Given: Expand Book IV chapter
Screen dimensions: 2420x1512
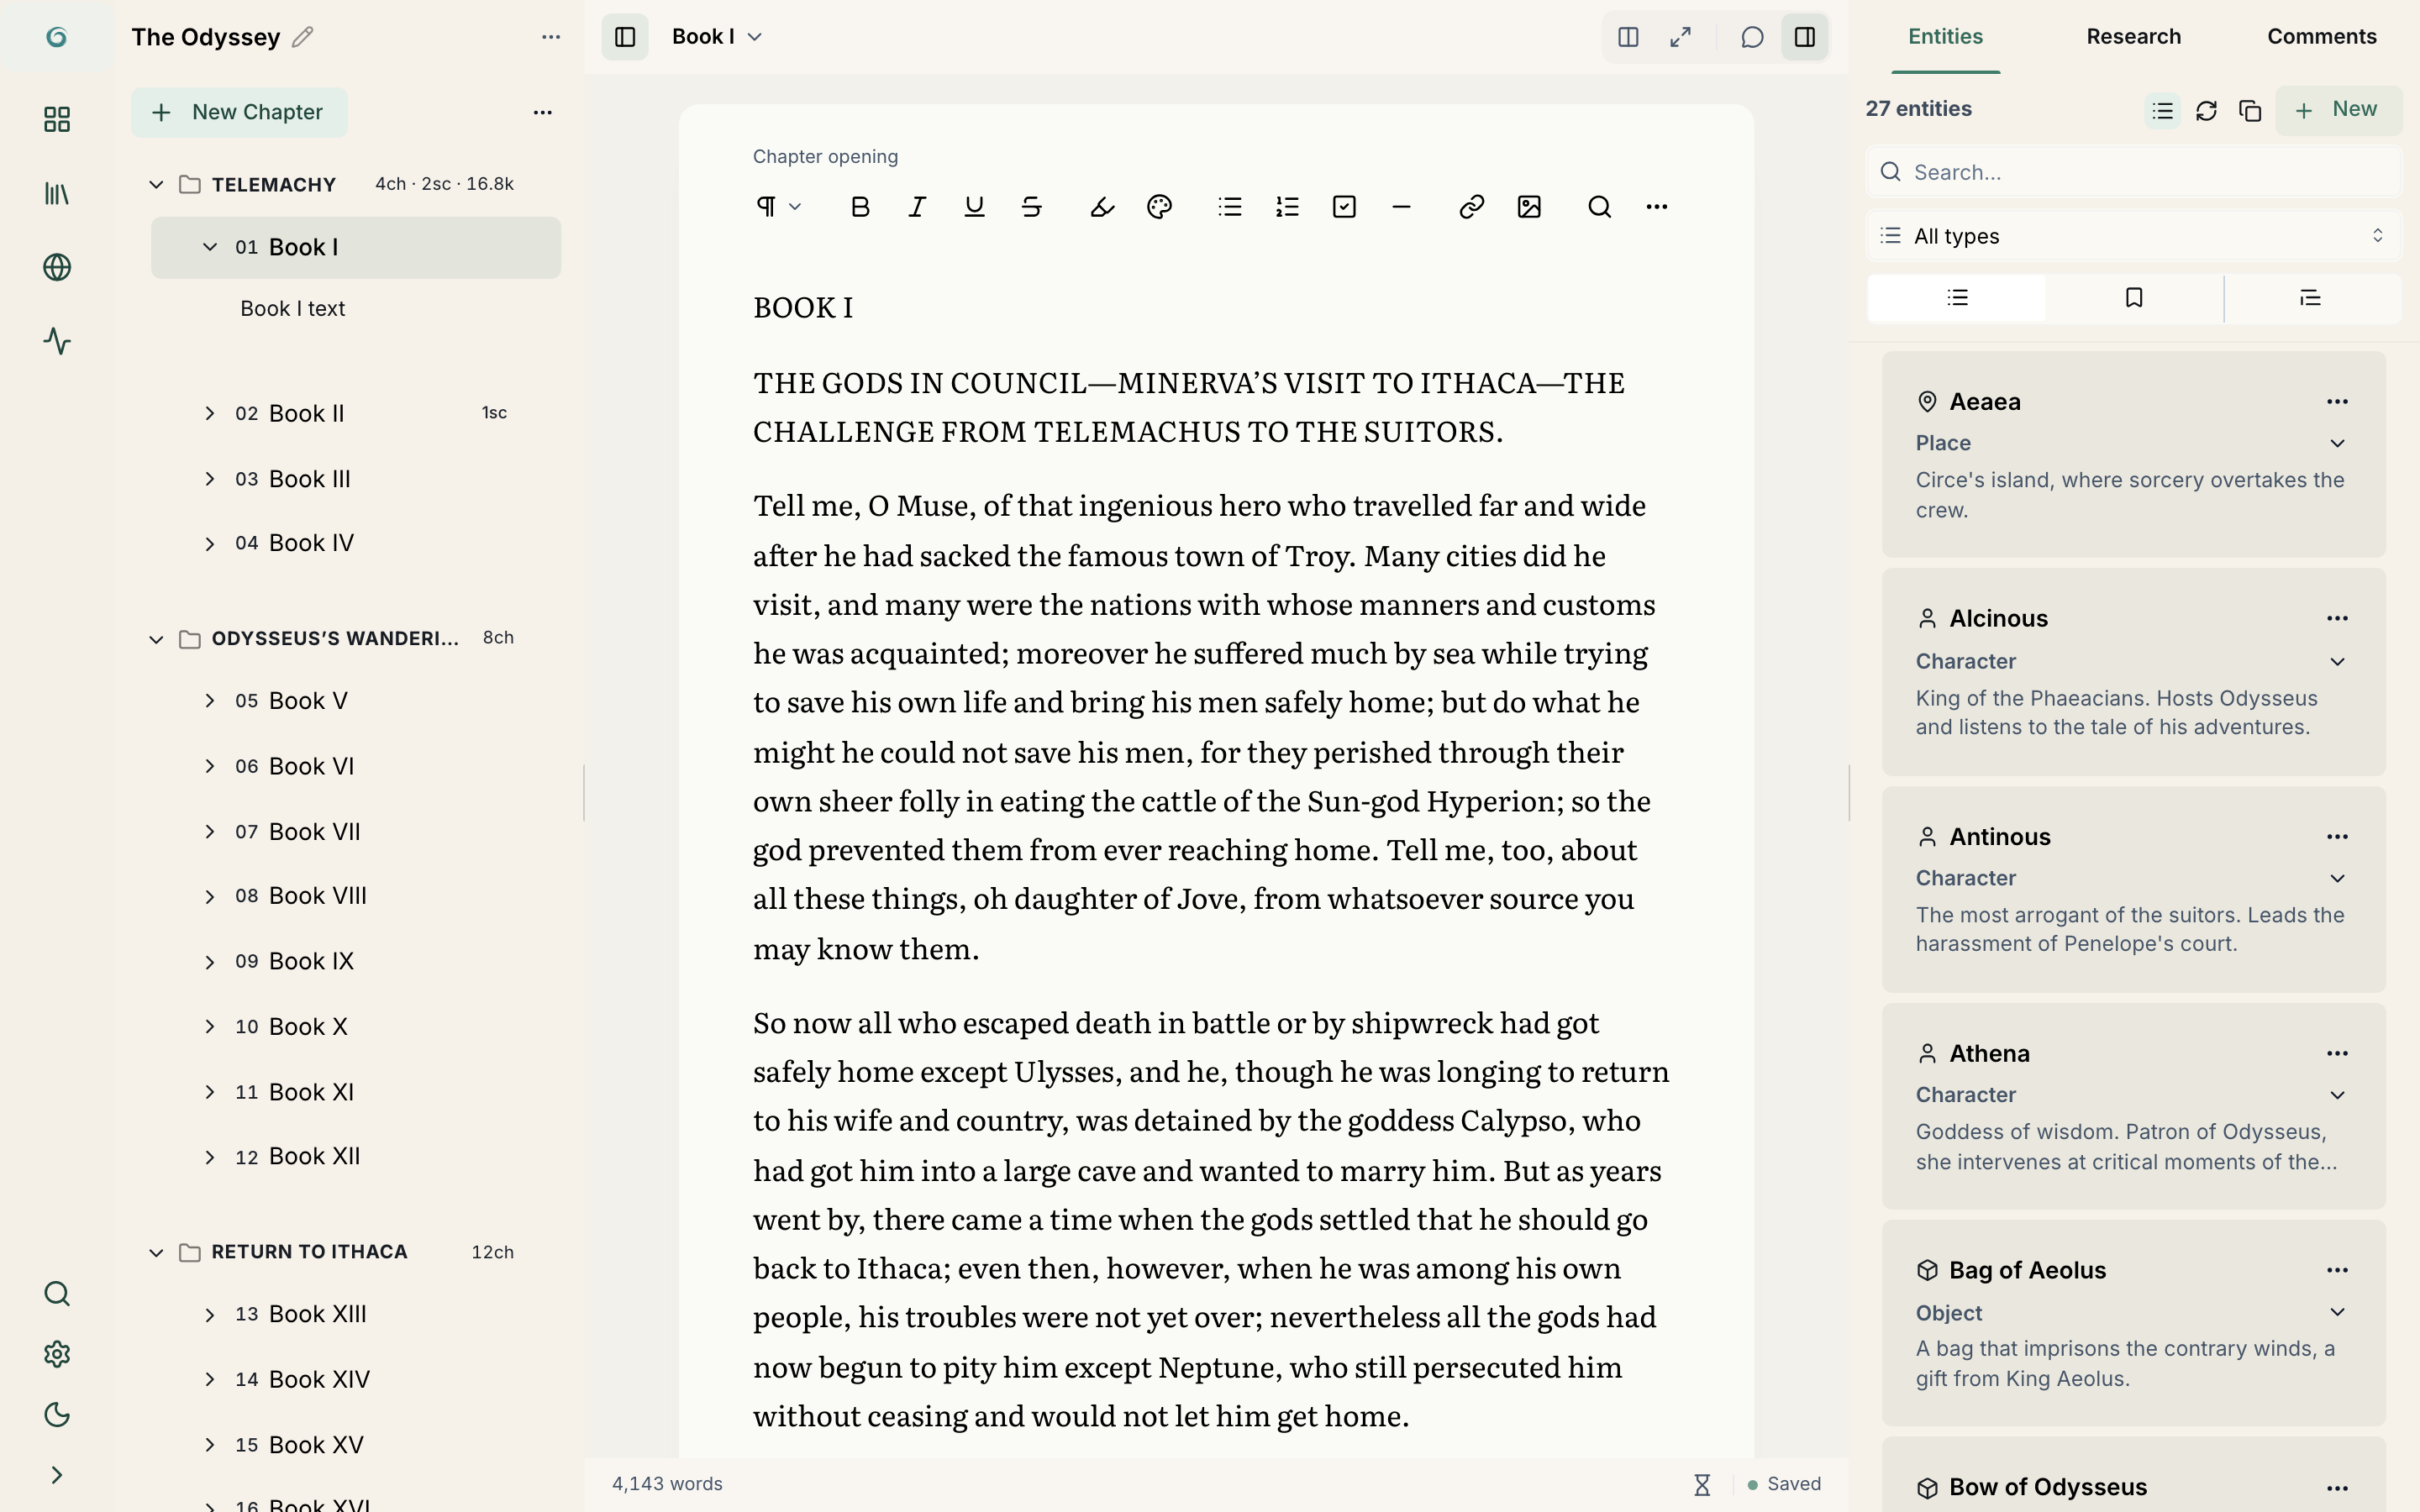Looking at the screenshot, I should click(x=210, y=544).
